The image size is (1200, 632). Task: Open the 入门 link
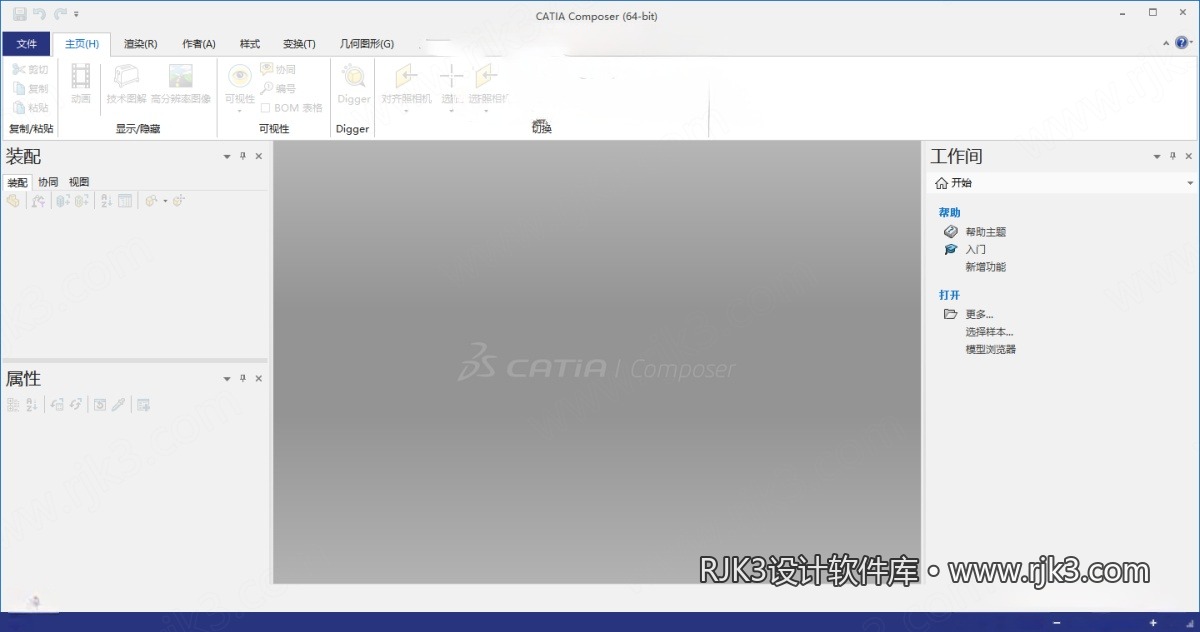pyautogui.click(x=975, y=250)
